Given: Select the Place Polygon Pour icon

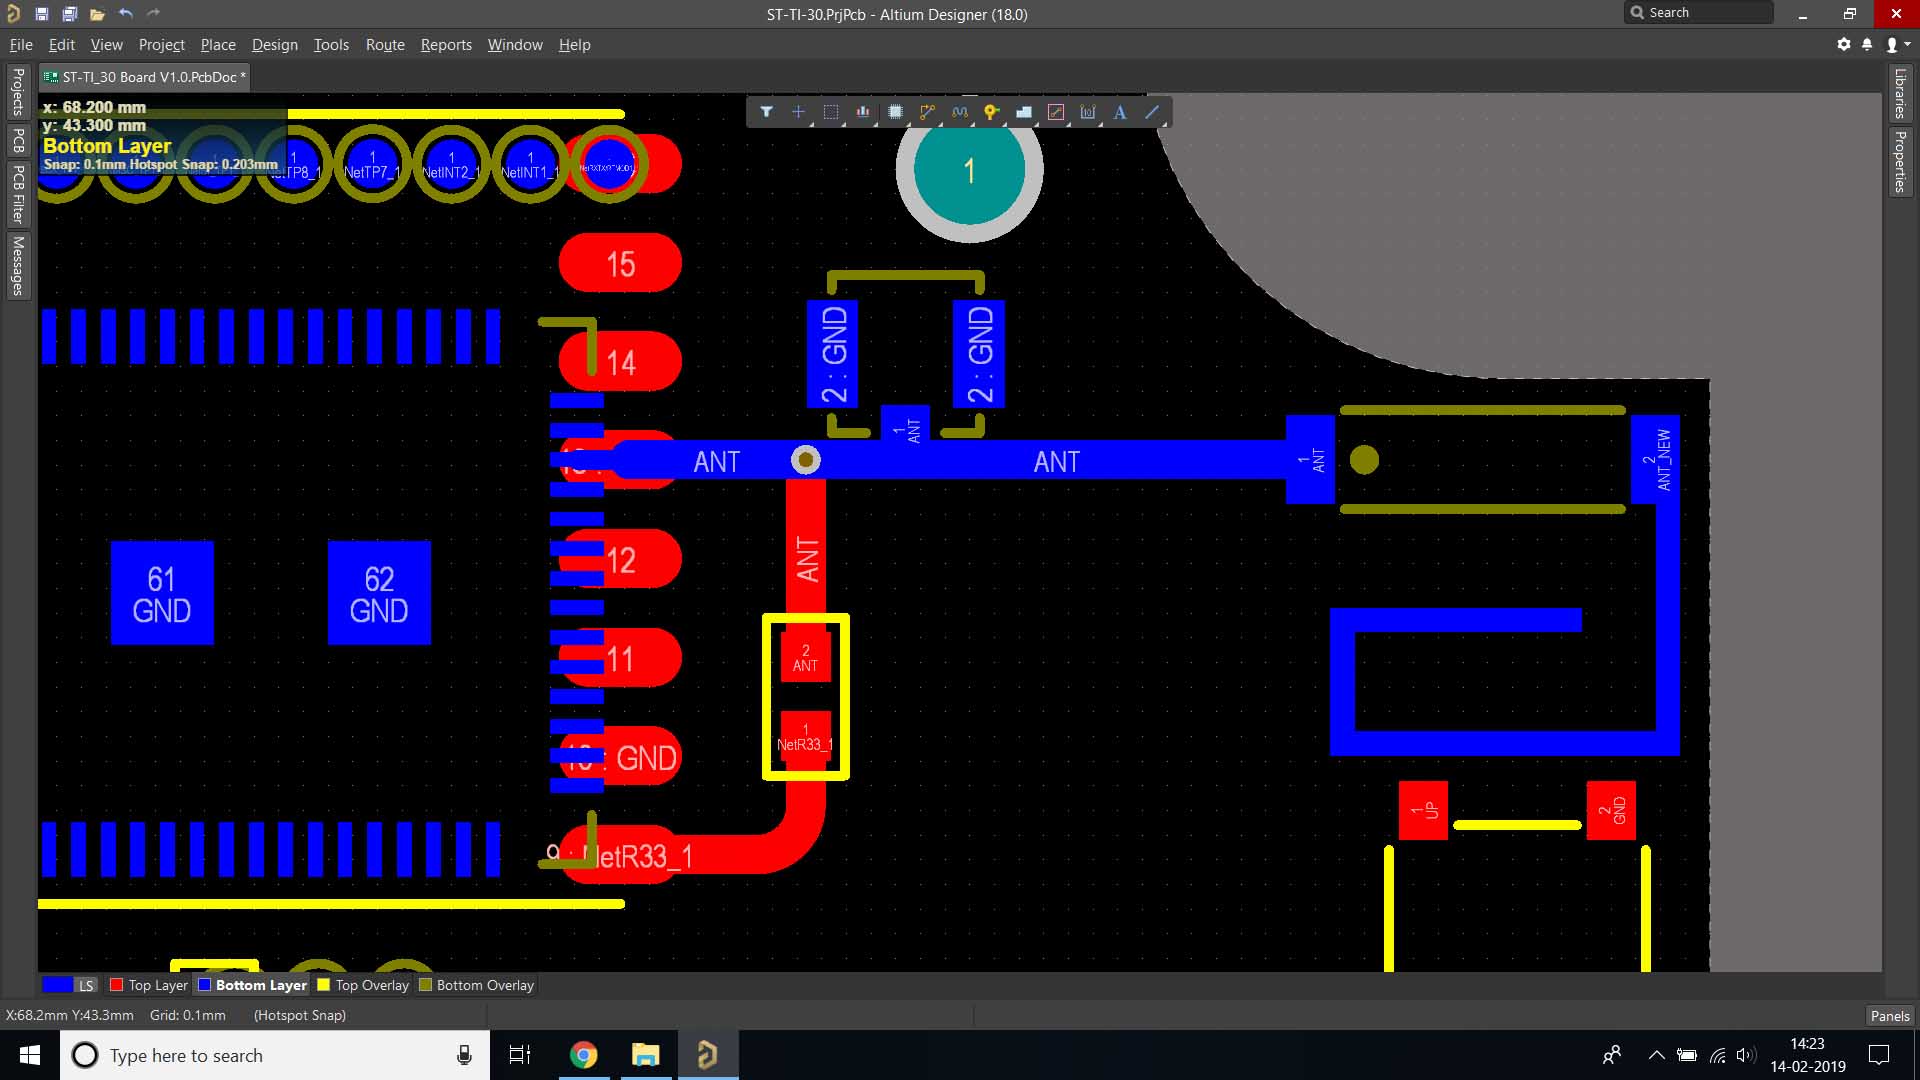Looking at the screenshot, I should point(1023,112).
